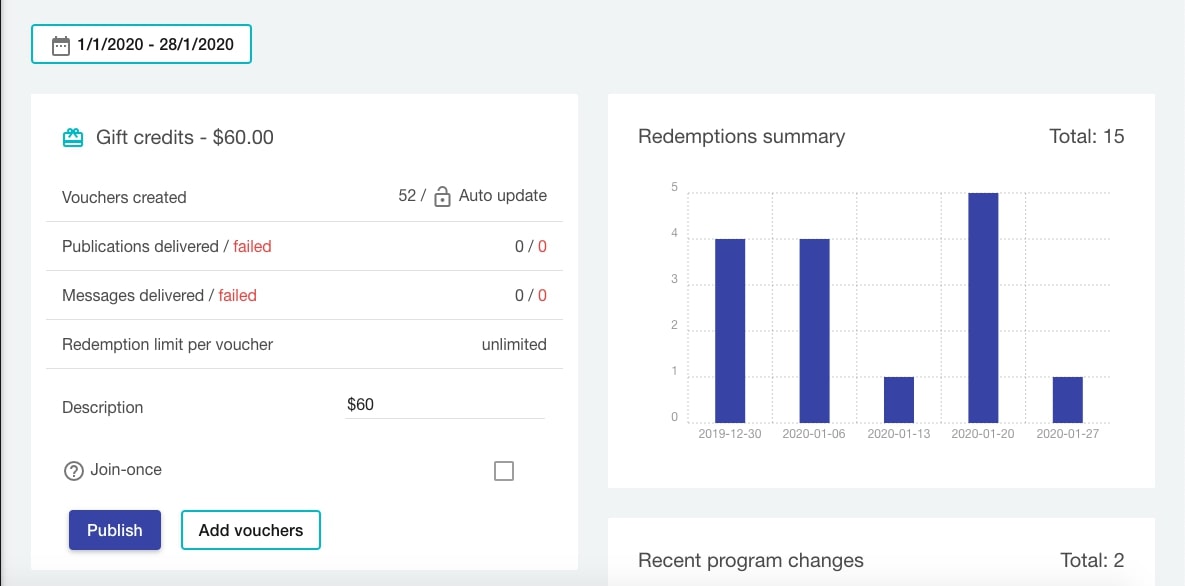Click the 2020-01-06 redemptions bar
This screenshot has height=586, width=1185.
click(814, 330)
